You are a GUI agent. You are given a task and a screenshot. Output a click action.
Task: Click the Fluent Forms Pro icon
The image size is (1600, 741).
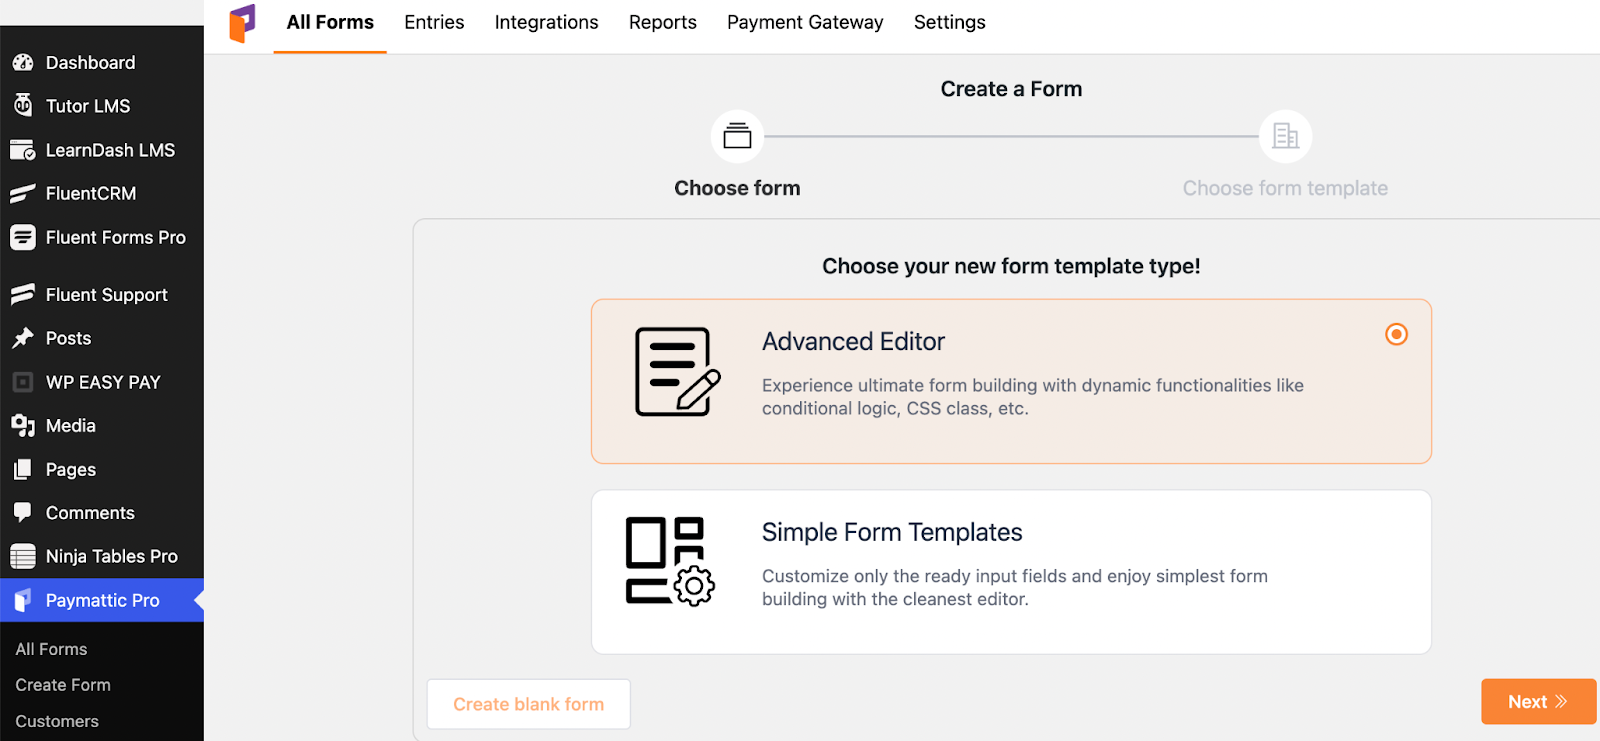22,237
